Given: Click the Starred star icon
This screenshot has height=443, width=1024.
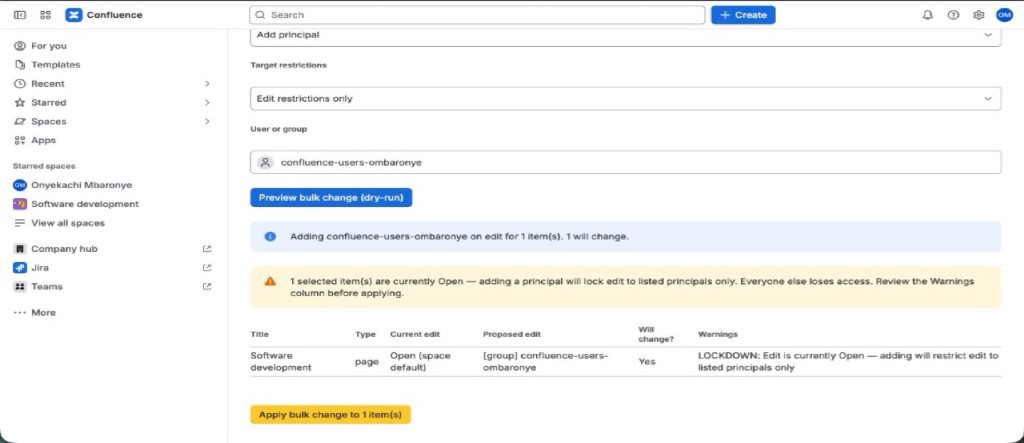Looking at the screenshot, I should (x=20, y=103).
